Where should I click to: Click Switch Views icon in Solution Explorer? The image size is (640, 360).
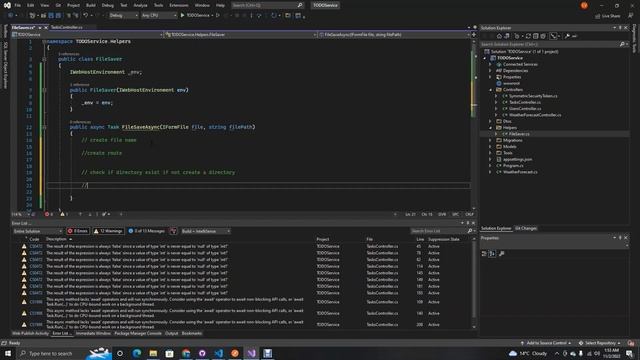(x=507, y=36)
